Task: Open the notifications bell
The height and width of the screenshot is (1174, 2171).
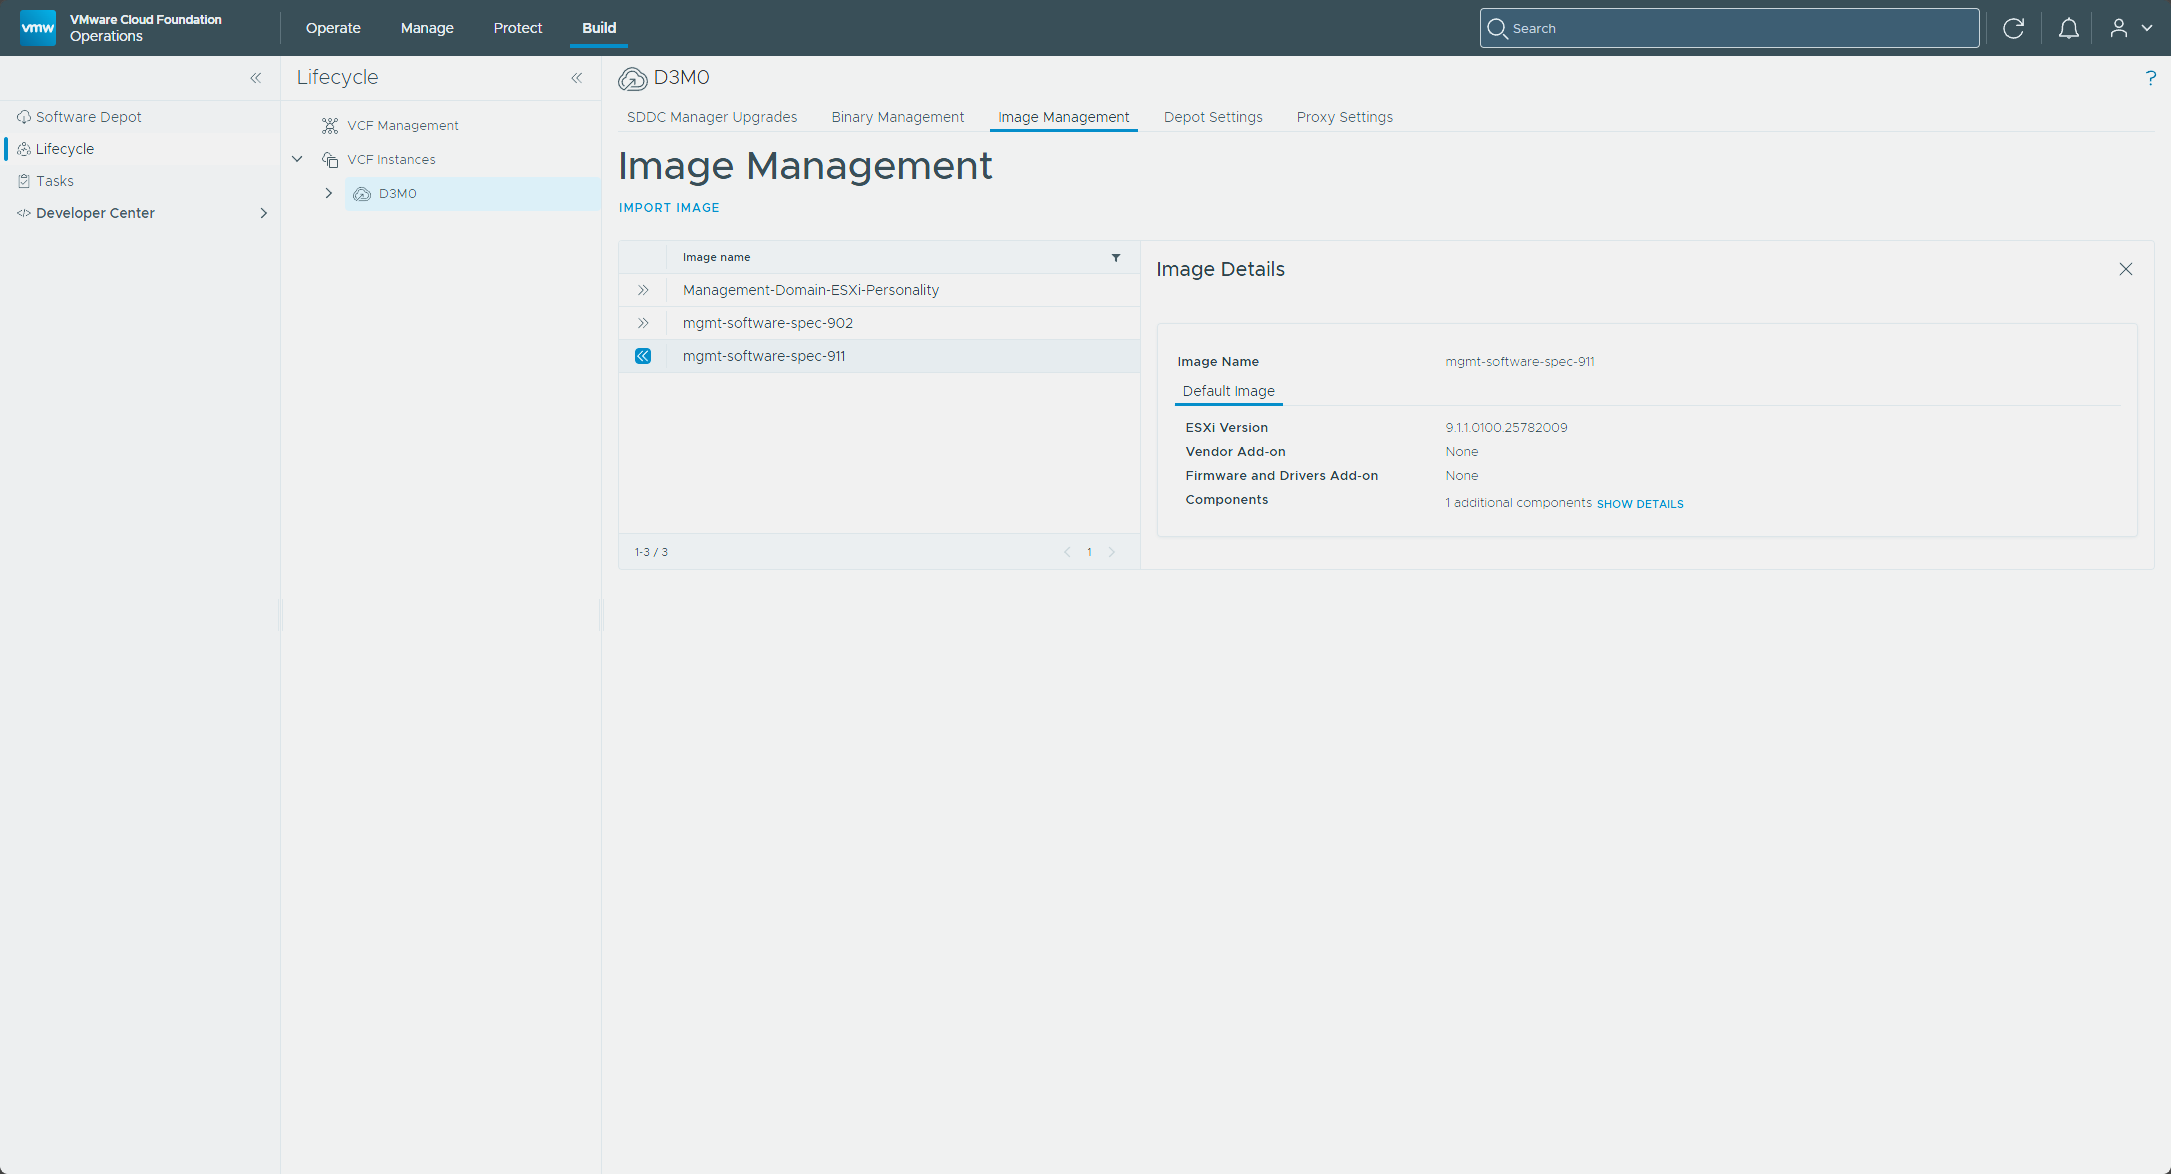Action: click(2068, 28)
